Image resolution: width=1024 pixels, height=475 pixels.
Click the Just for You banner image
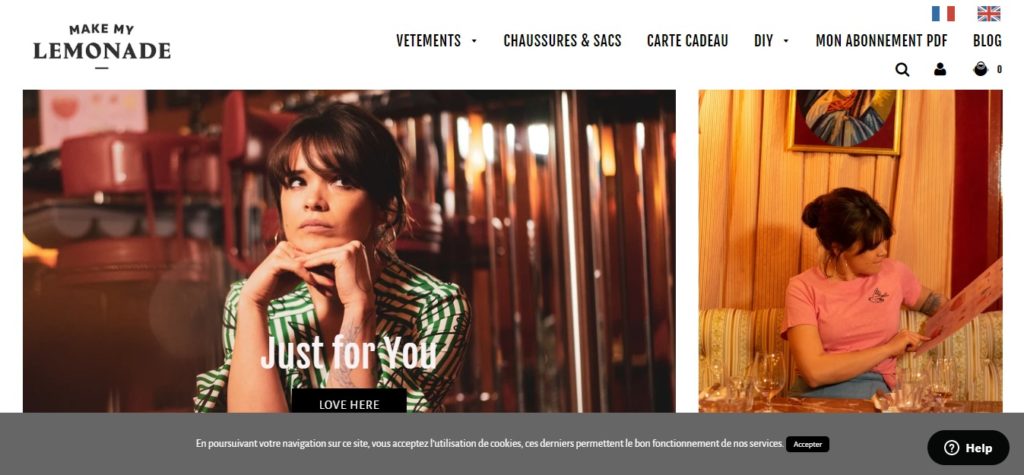pyautogui.click(x=349, y=251)
